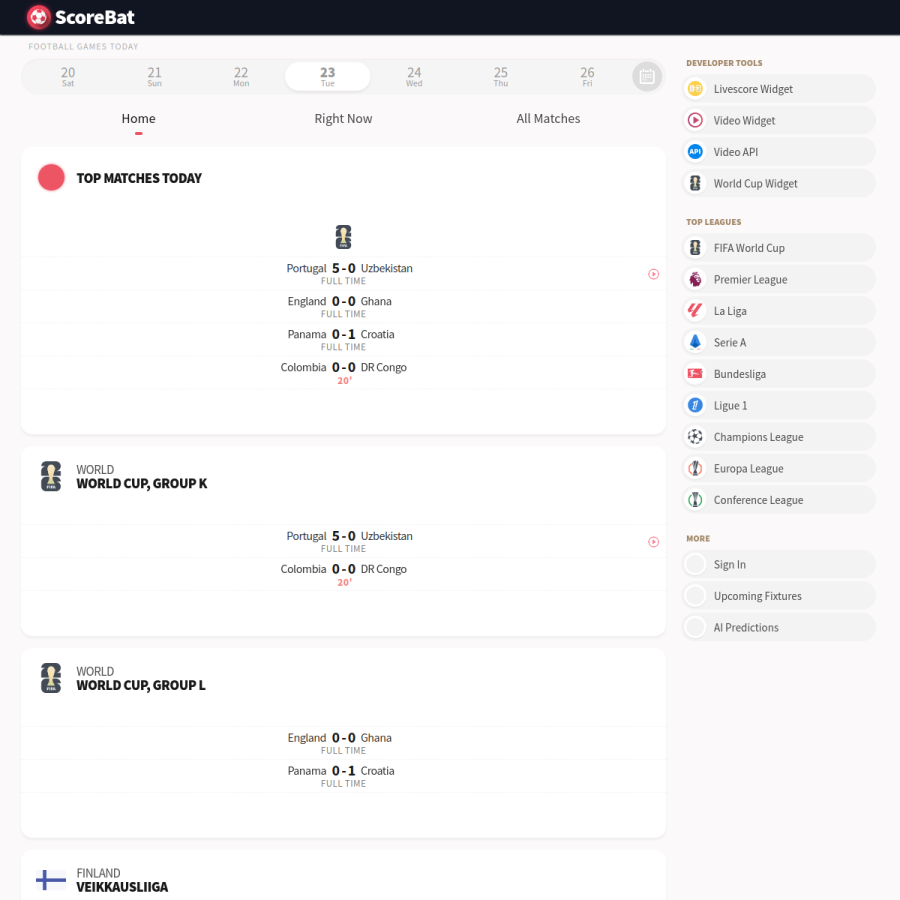Click the Group L World Cup trophy icon
The width and height of the screenshot is (900, 900).
51,678
